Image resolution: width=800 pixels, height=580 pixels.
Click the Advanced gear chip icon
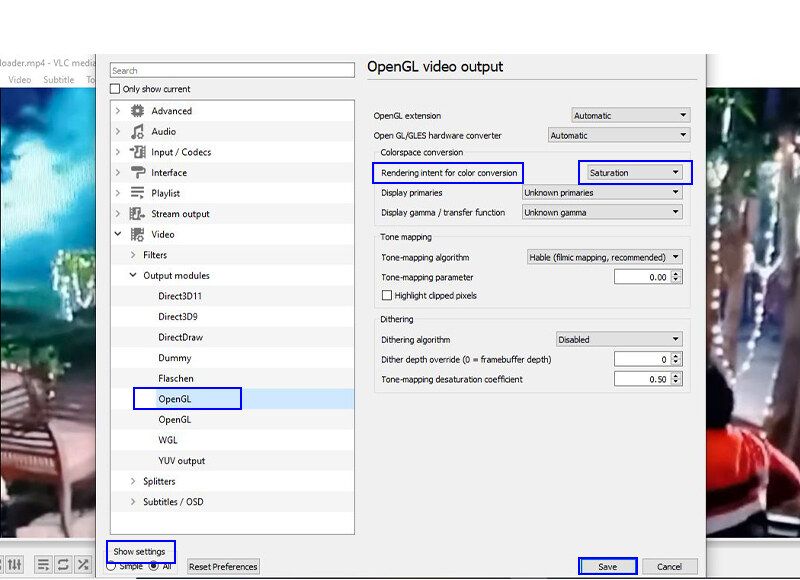(137, 111)
